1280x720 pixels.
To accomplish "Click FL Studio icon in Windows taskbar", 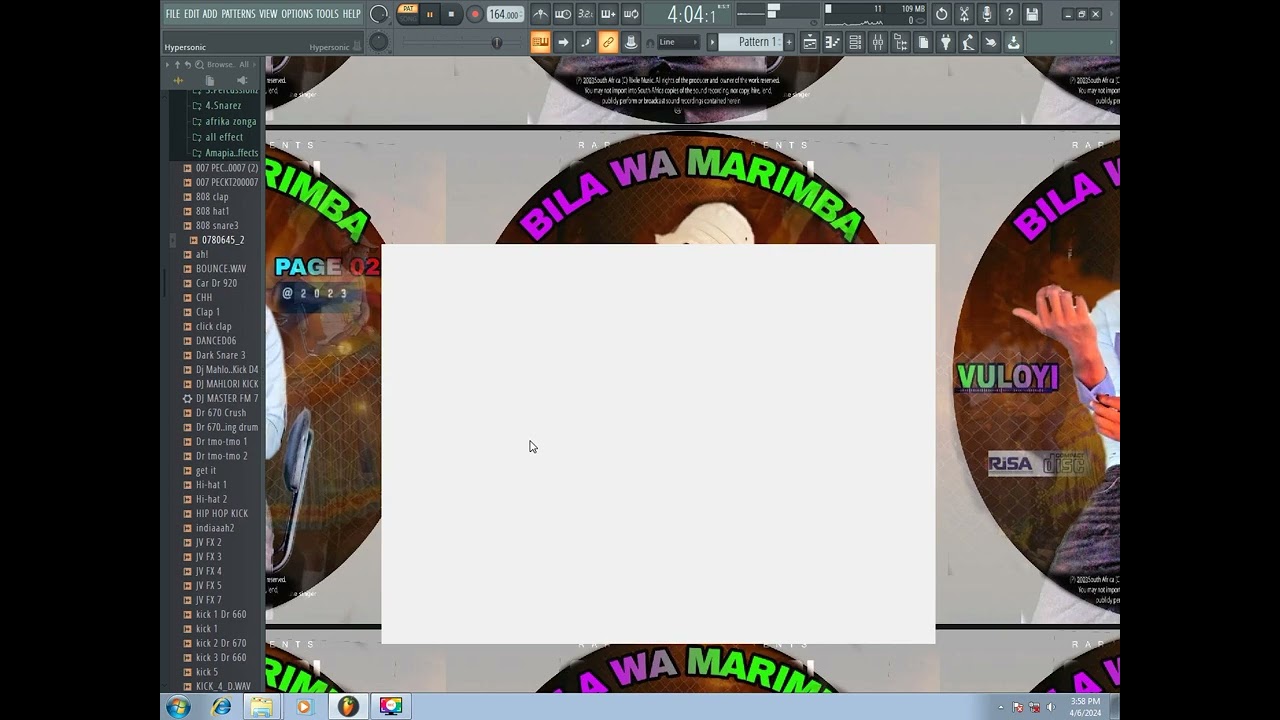I will (347, 706).
